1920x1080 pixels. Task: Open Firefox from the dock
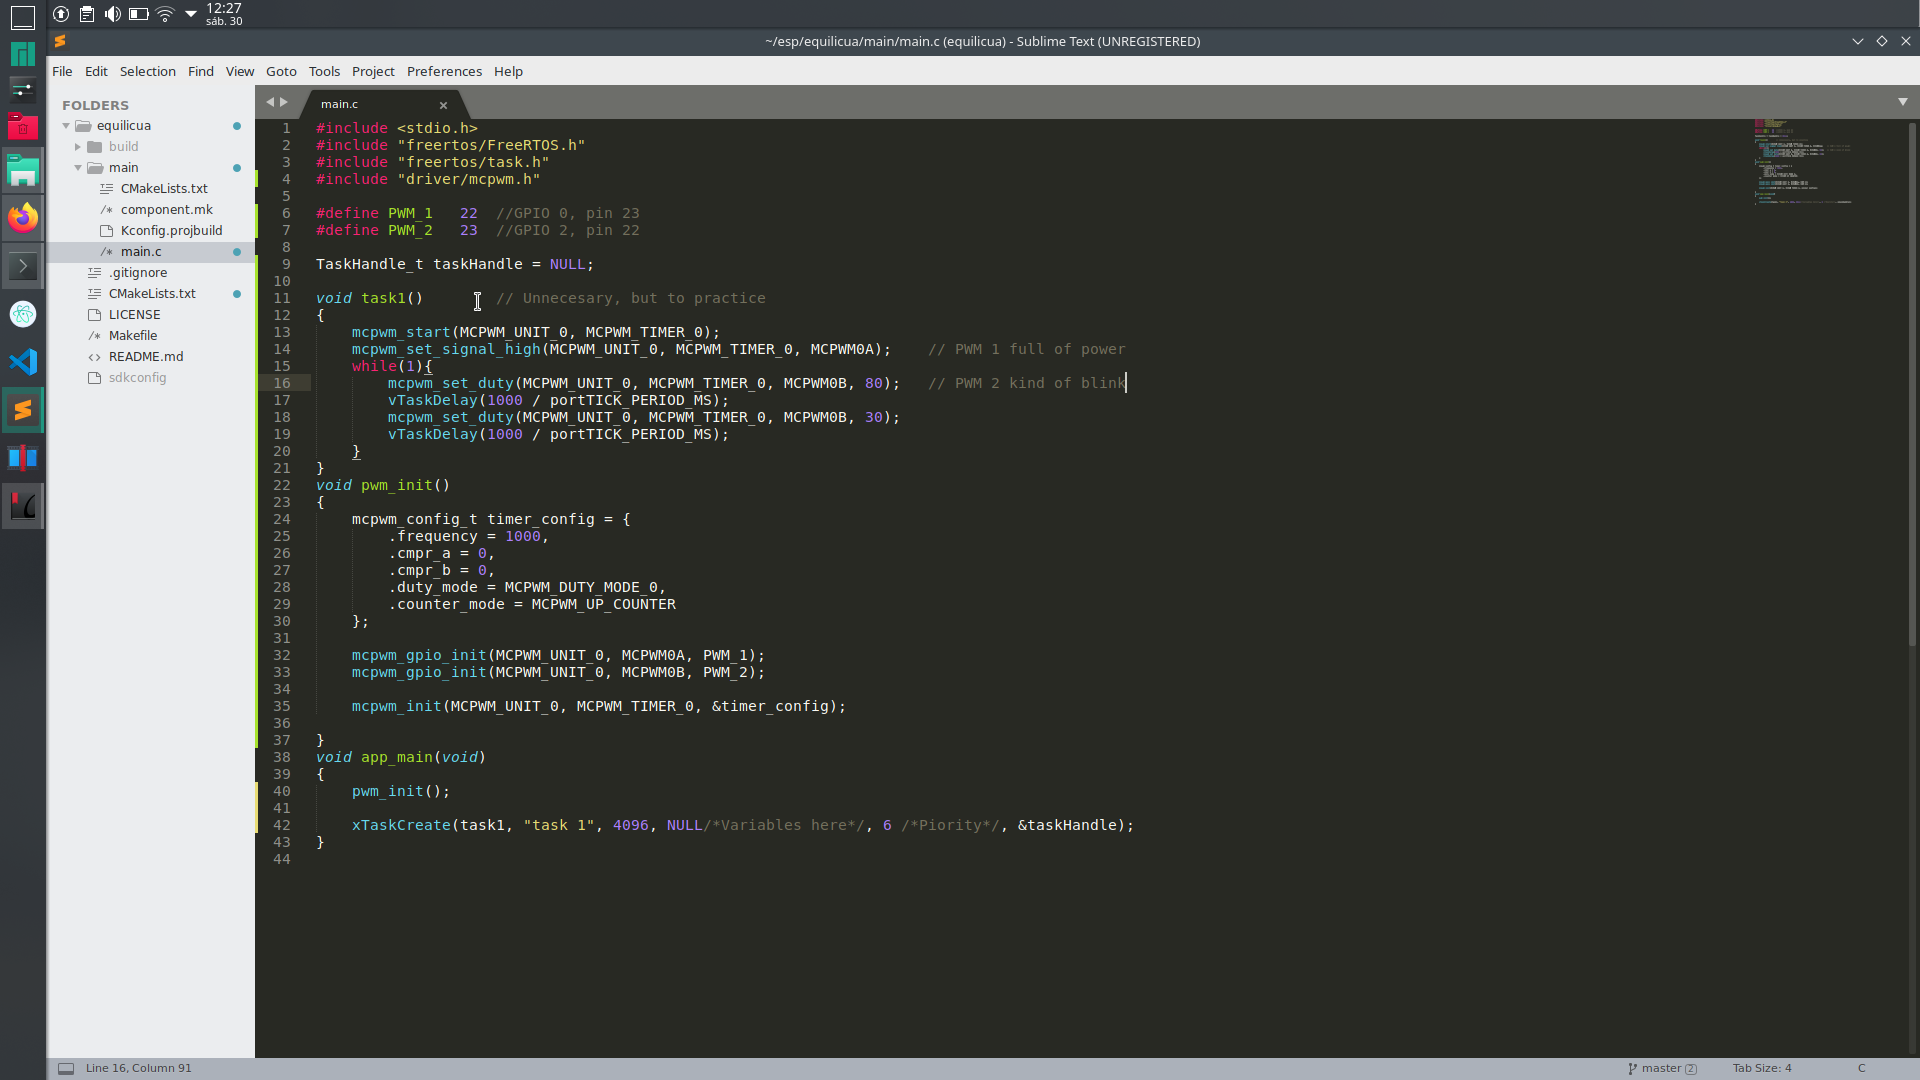pyautogui.click(x=22, y=217)
